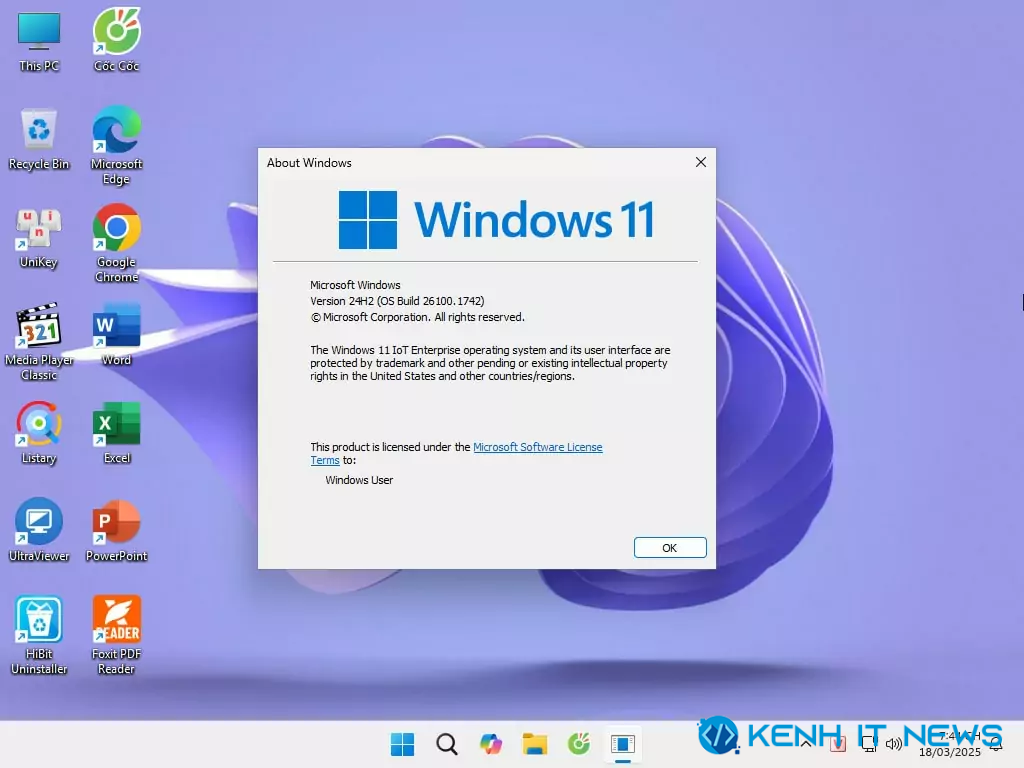The width and height of the screenshot is (1024, 768).
Task: Open the This PC desktop icon
Action: [x=39, y=41]
